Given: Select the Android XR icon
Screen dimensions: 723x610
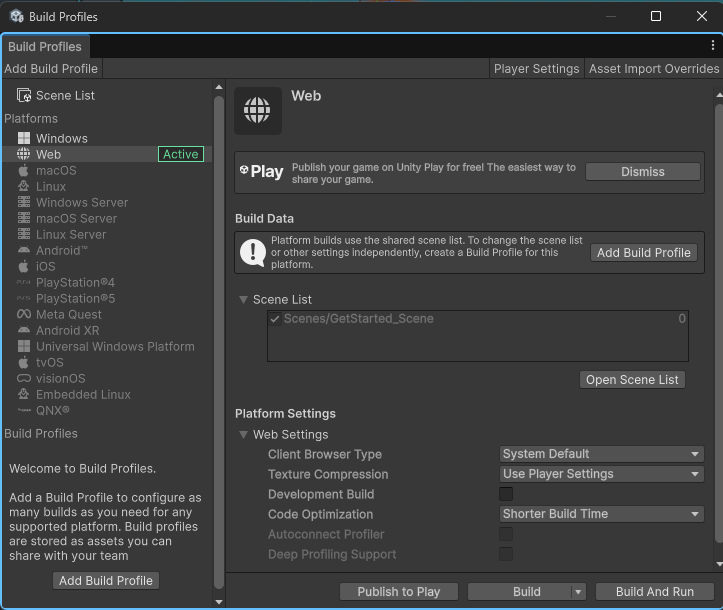Looking at the screenshot, I should coord(24,330).
